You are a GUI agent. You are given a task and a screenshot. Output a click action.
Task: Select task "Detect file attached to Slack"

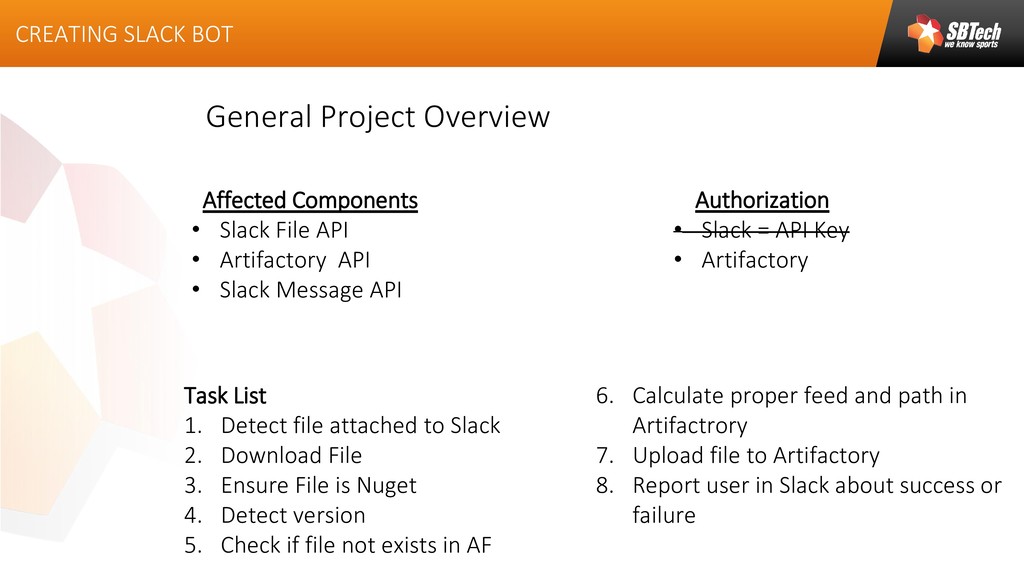[x=360, y=425]
